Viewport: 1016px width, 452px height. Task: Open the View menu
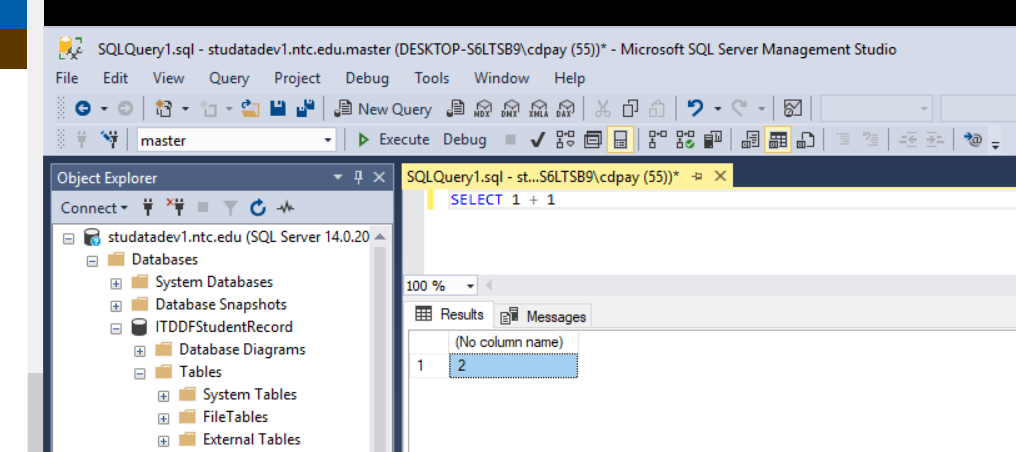tap(168, 78)
